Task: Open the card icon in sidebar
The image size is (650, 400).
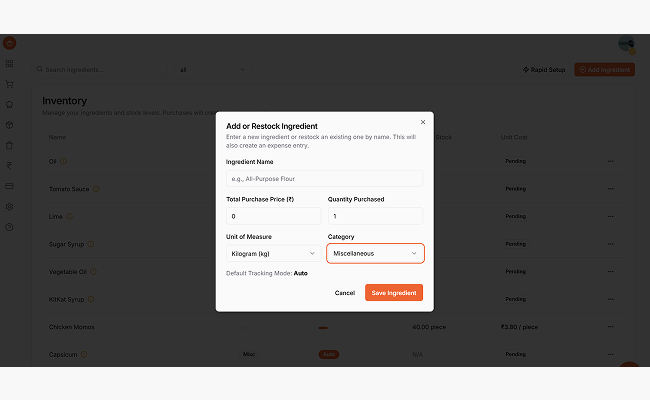Action: click(9, 186)
